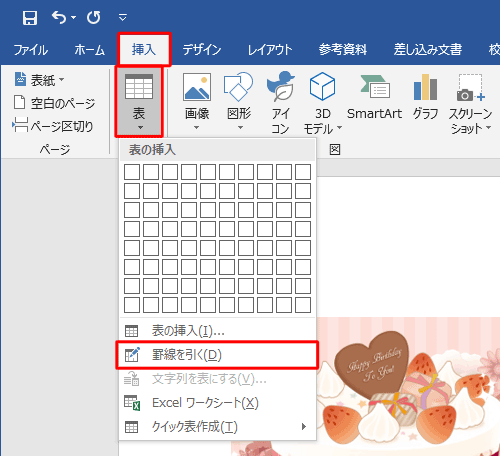Click the Excel worksheet icon in menu
The width and height of the screenshot is (500, 456).
coord(132,403)
